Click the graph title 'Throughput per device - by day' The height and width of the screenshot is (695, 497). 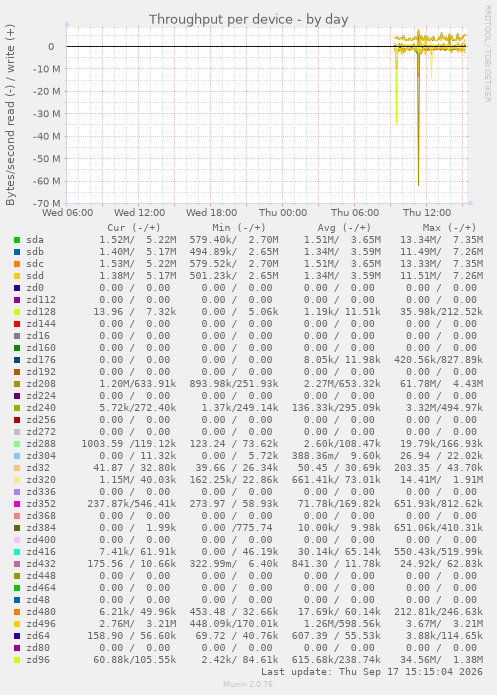(x=248, y=20)
